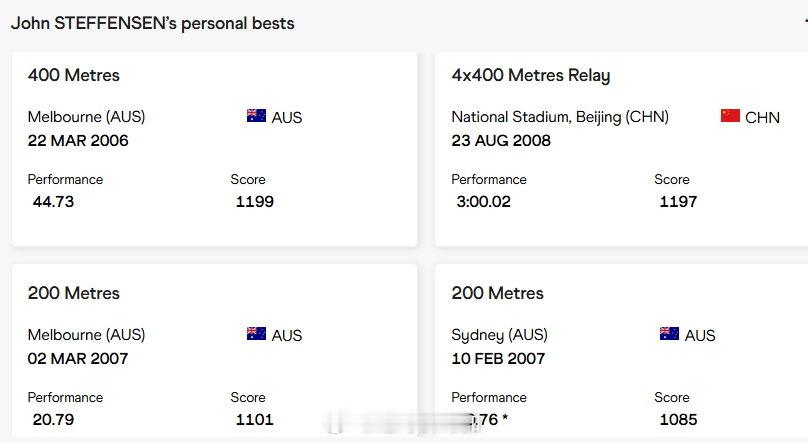Image resolution: width=808 pixels, height=443 pixels.
Task: Click Australian flag icon in 400 Metres card
Action: pyautogui.click(x=256, y=115)
